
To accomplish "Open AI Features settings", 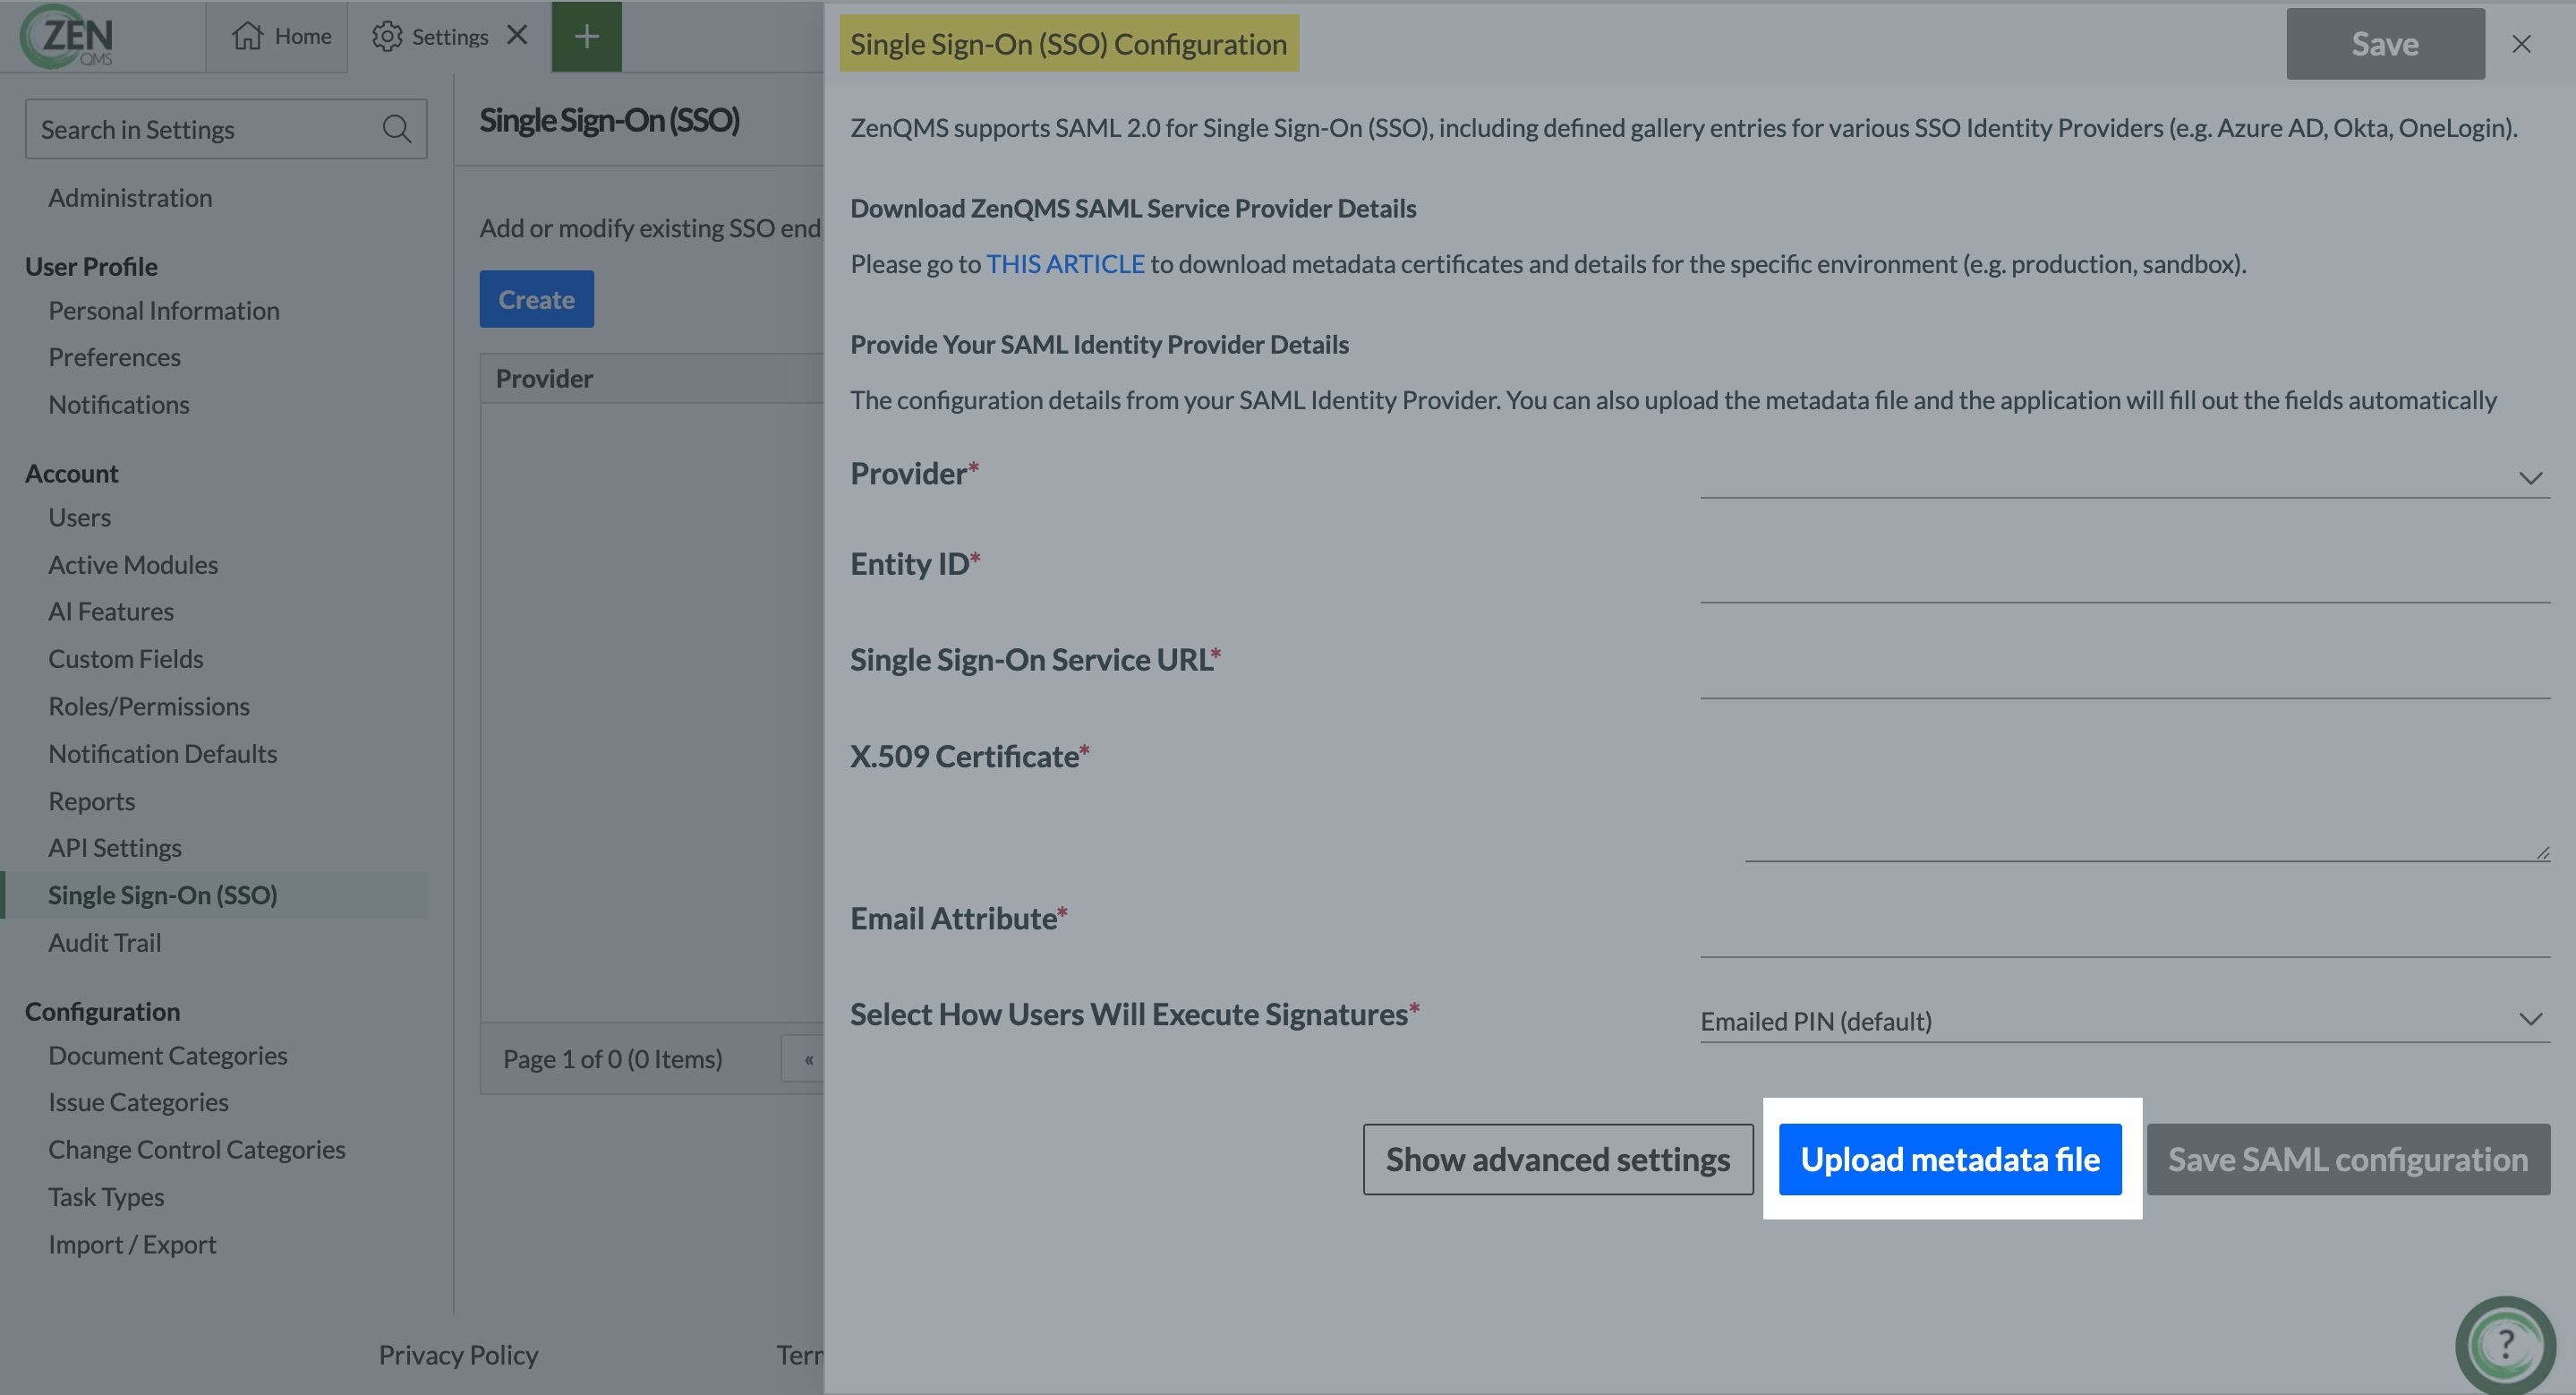I will pyautogui.click(x=111, y=612).
